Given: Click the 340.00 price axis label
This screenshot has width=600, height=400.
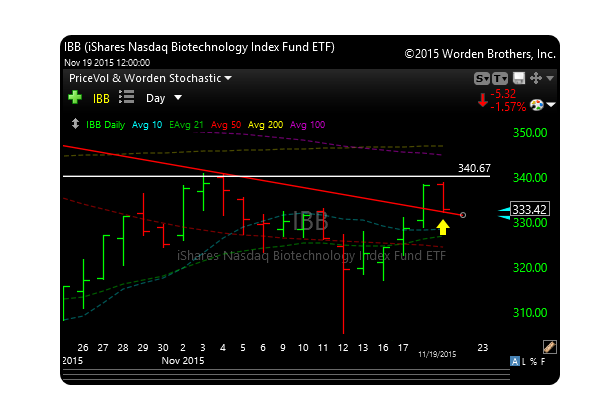Looking at the screenshot, I should [530, 178].
